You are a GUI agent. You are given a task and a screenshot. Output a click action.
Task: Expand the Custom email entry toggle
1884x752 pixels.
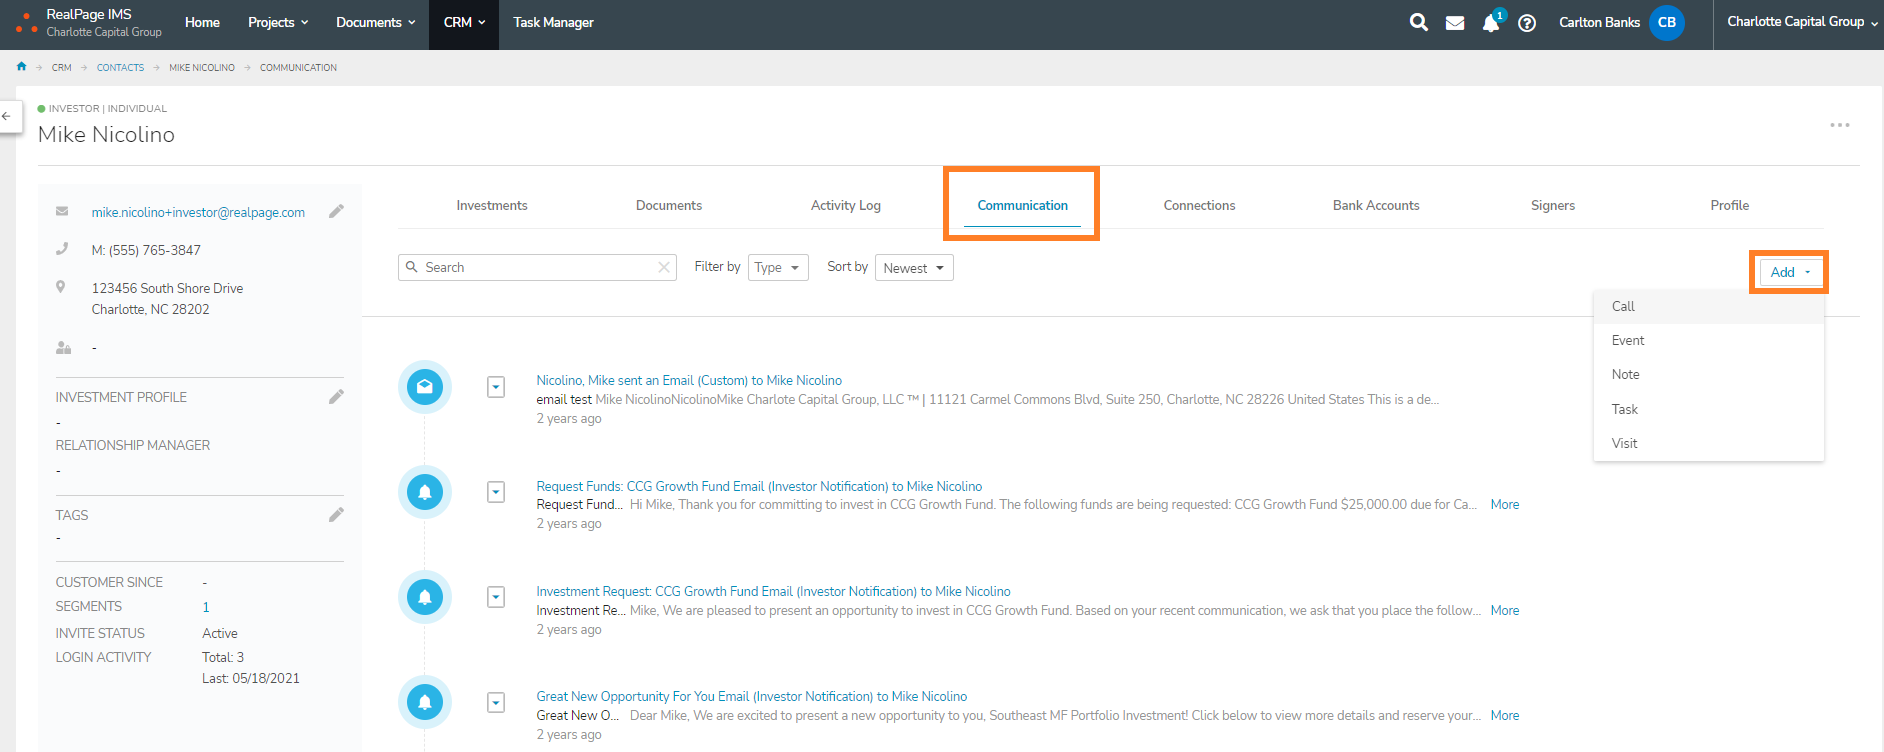click(496, 387)
